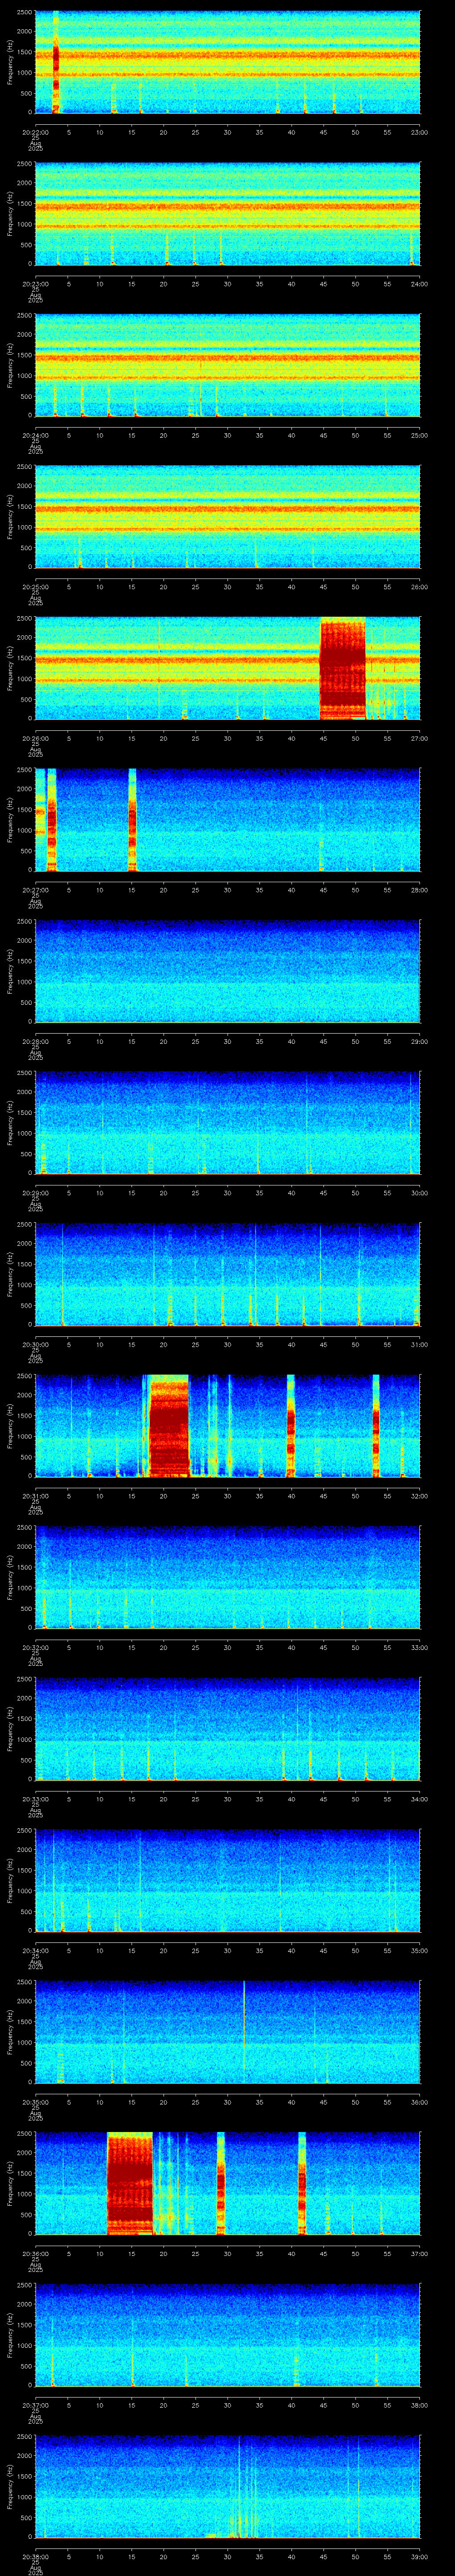Open the spectrogram starting at 20:23:00

[x=227, y=214]
